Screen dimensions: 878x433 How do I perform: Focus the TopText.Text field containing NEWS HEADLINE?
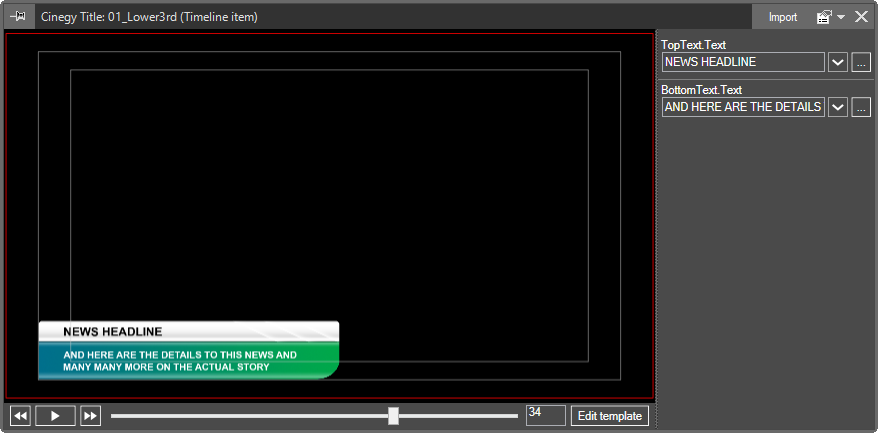coord(742,62)
